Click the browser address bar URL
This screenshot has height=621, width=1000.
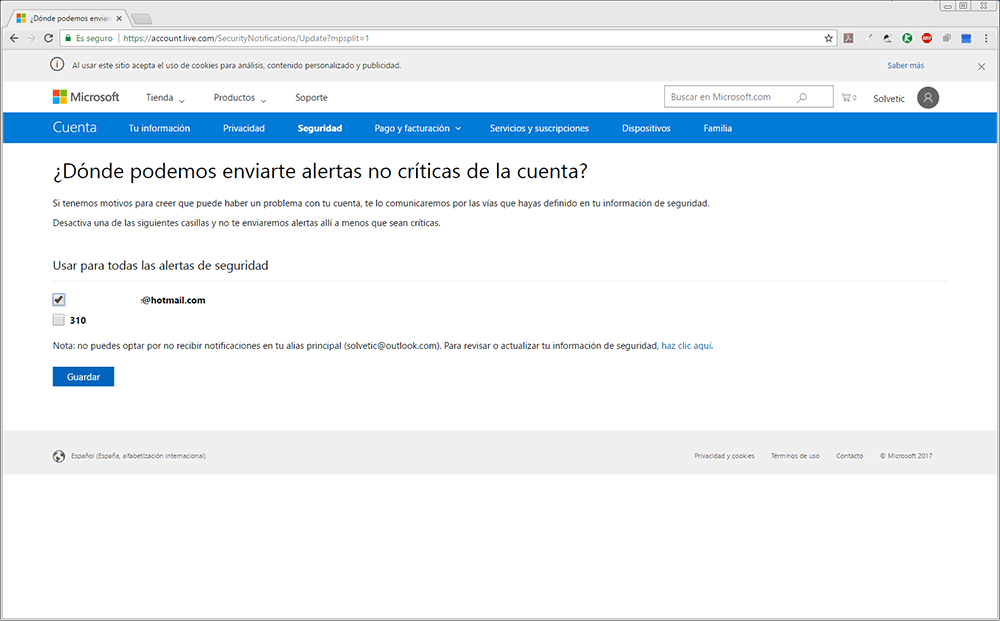tap(246, 38)
